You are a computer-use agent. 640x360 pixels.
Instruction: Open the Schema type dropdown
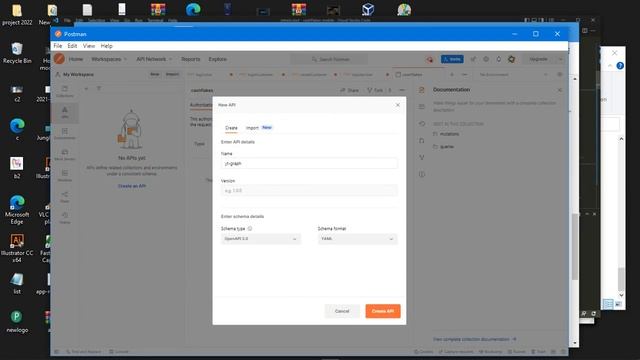[x=261, y=239]
